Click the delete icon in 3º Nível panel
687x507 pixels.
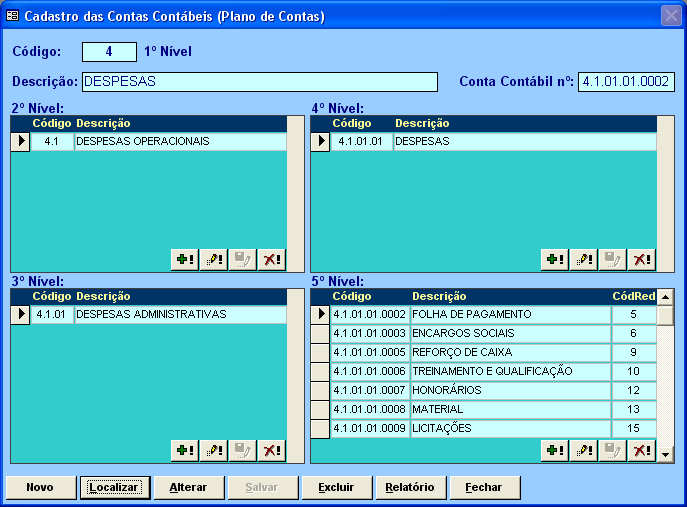[x=271, y=451]
